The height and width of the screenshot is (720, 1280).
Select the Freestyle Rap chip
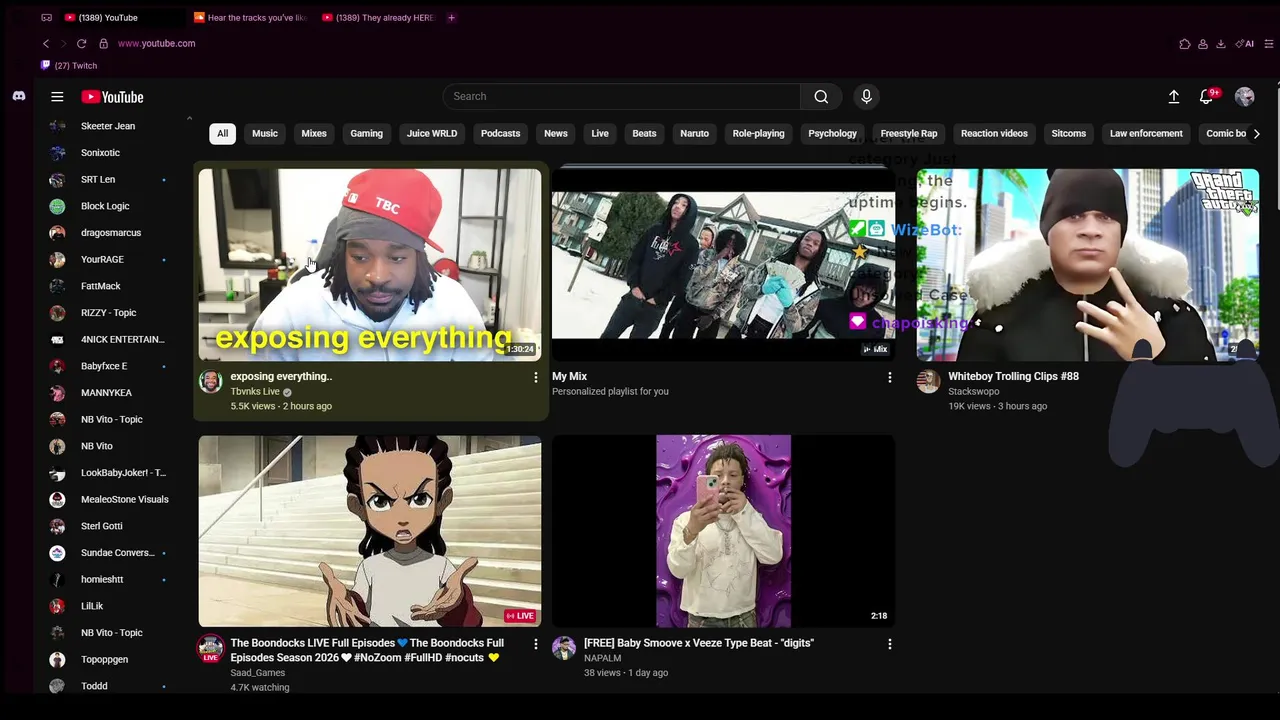(909, 133)
